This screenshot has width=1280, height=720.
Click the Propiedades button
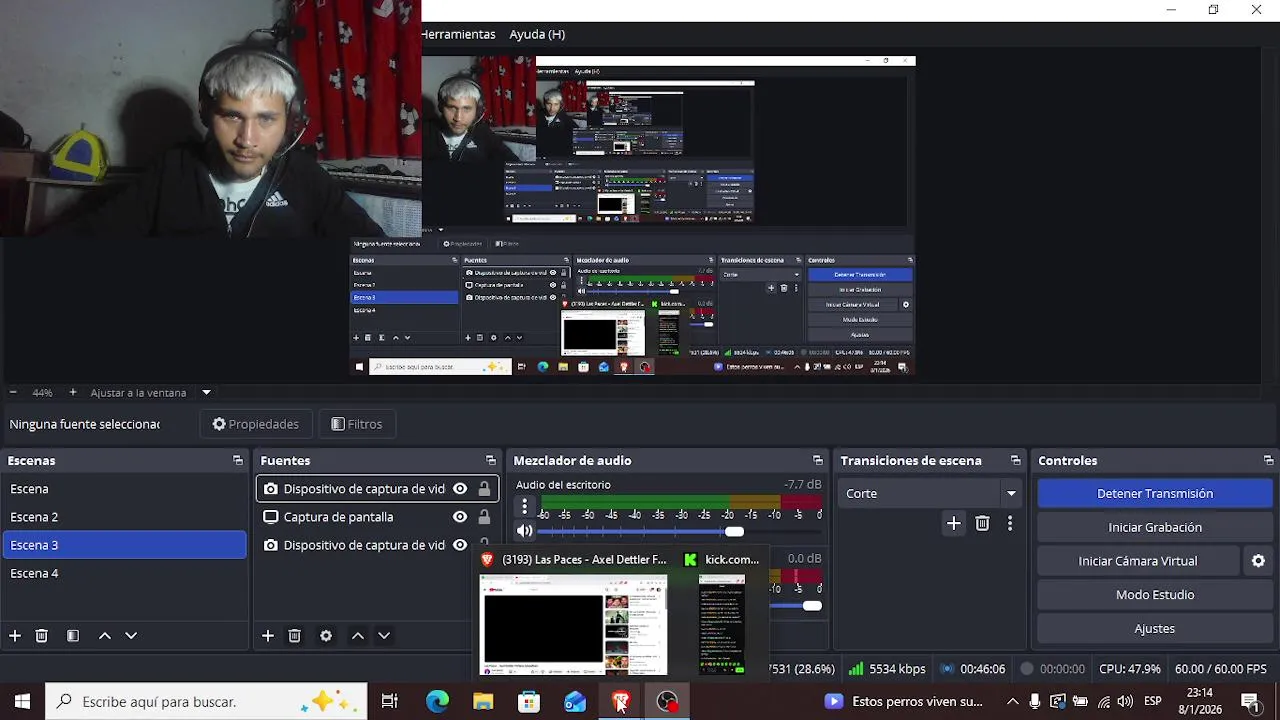click(x=256, y=424)
